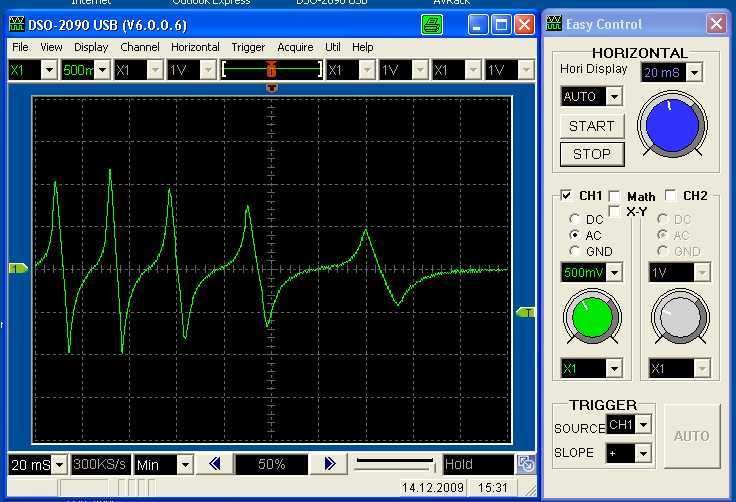Viewport: 736px width, 502px height.
Task: Enable the CH2 checkbox
Action: pos(670,196)
